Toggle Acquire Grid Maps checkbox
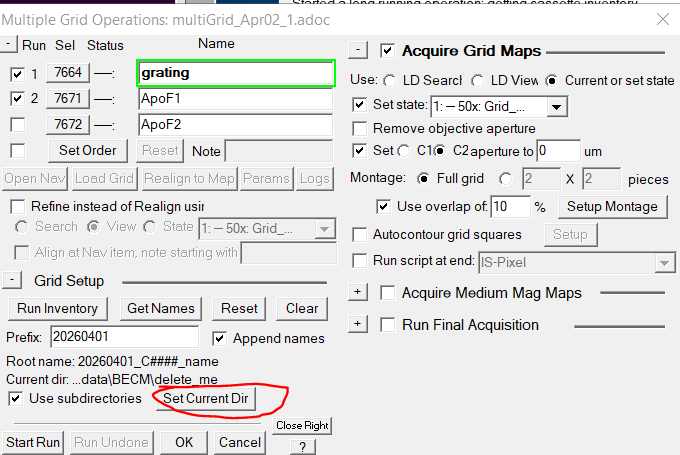The width and height of the screenshot is (680, 455). [387, 51]
